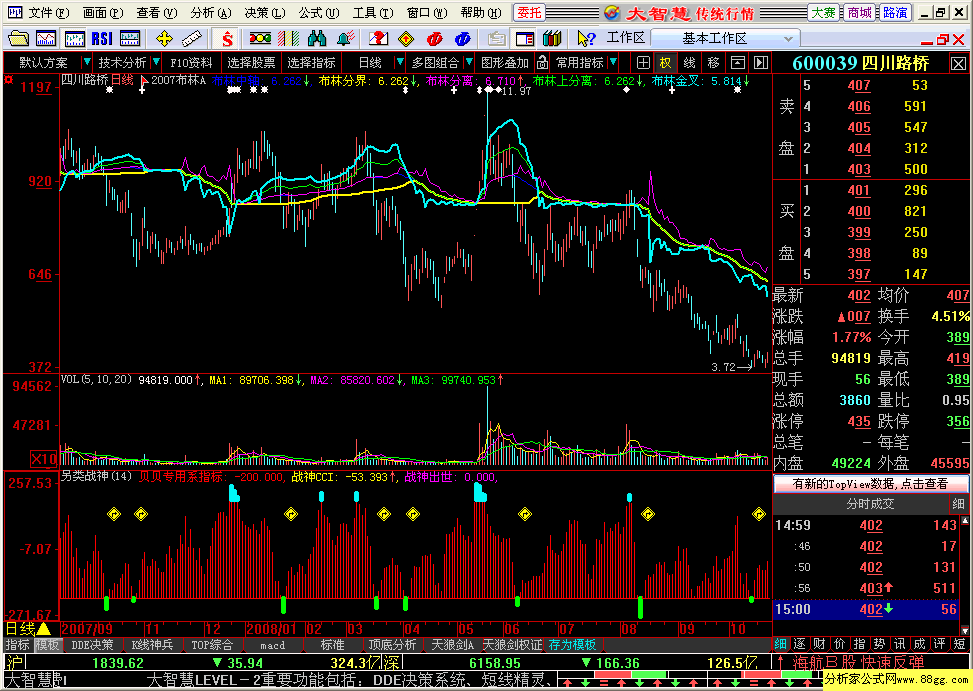The width and height of the screenshot is (973, 691).
Task: Toggle the 移 move button
Action: tap(714, 63)
